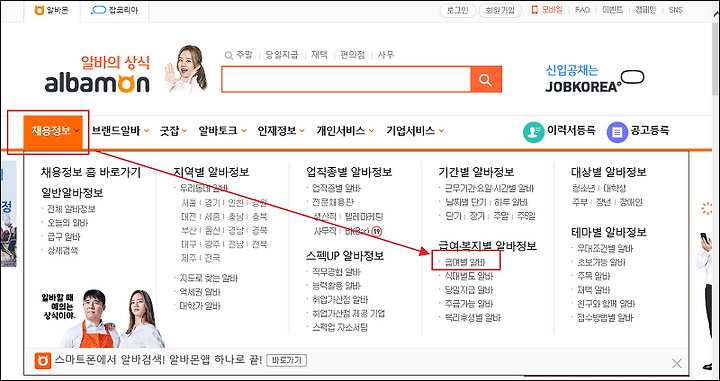Open 우대조건별 알바
Screen dimensions: 720x381
[605, 249]
